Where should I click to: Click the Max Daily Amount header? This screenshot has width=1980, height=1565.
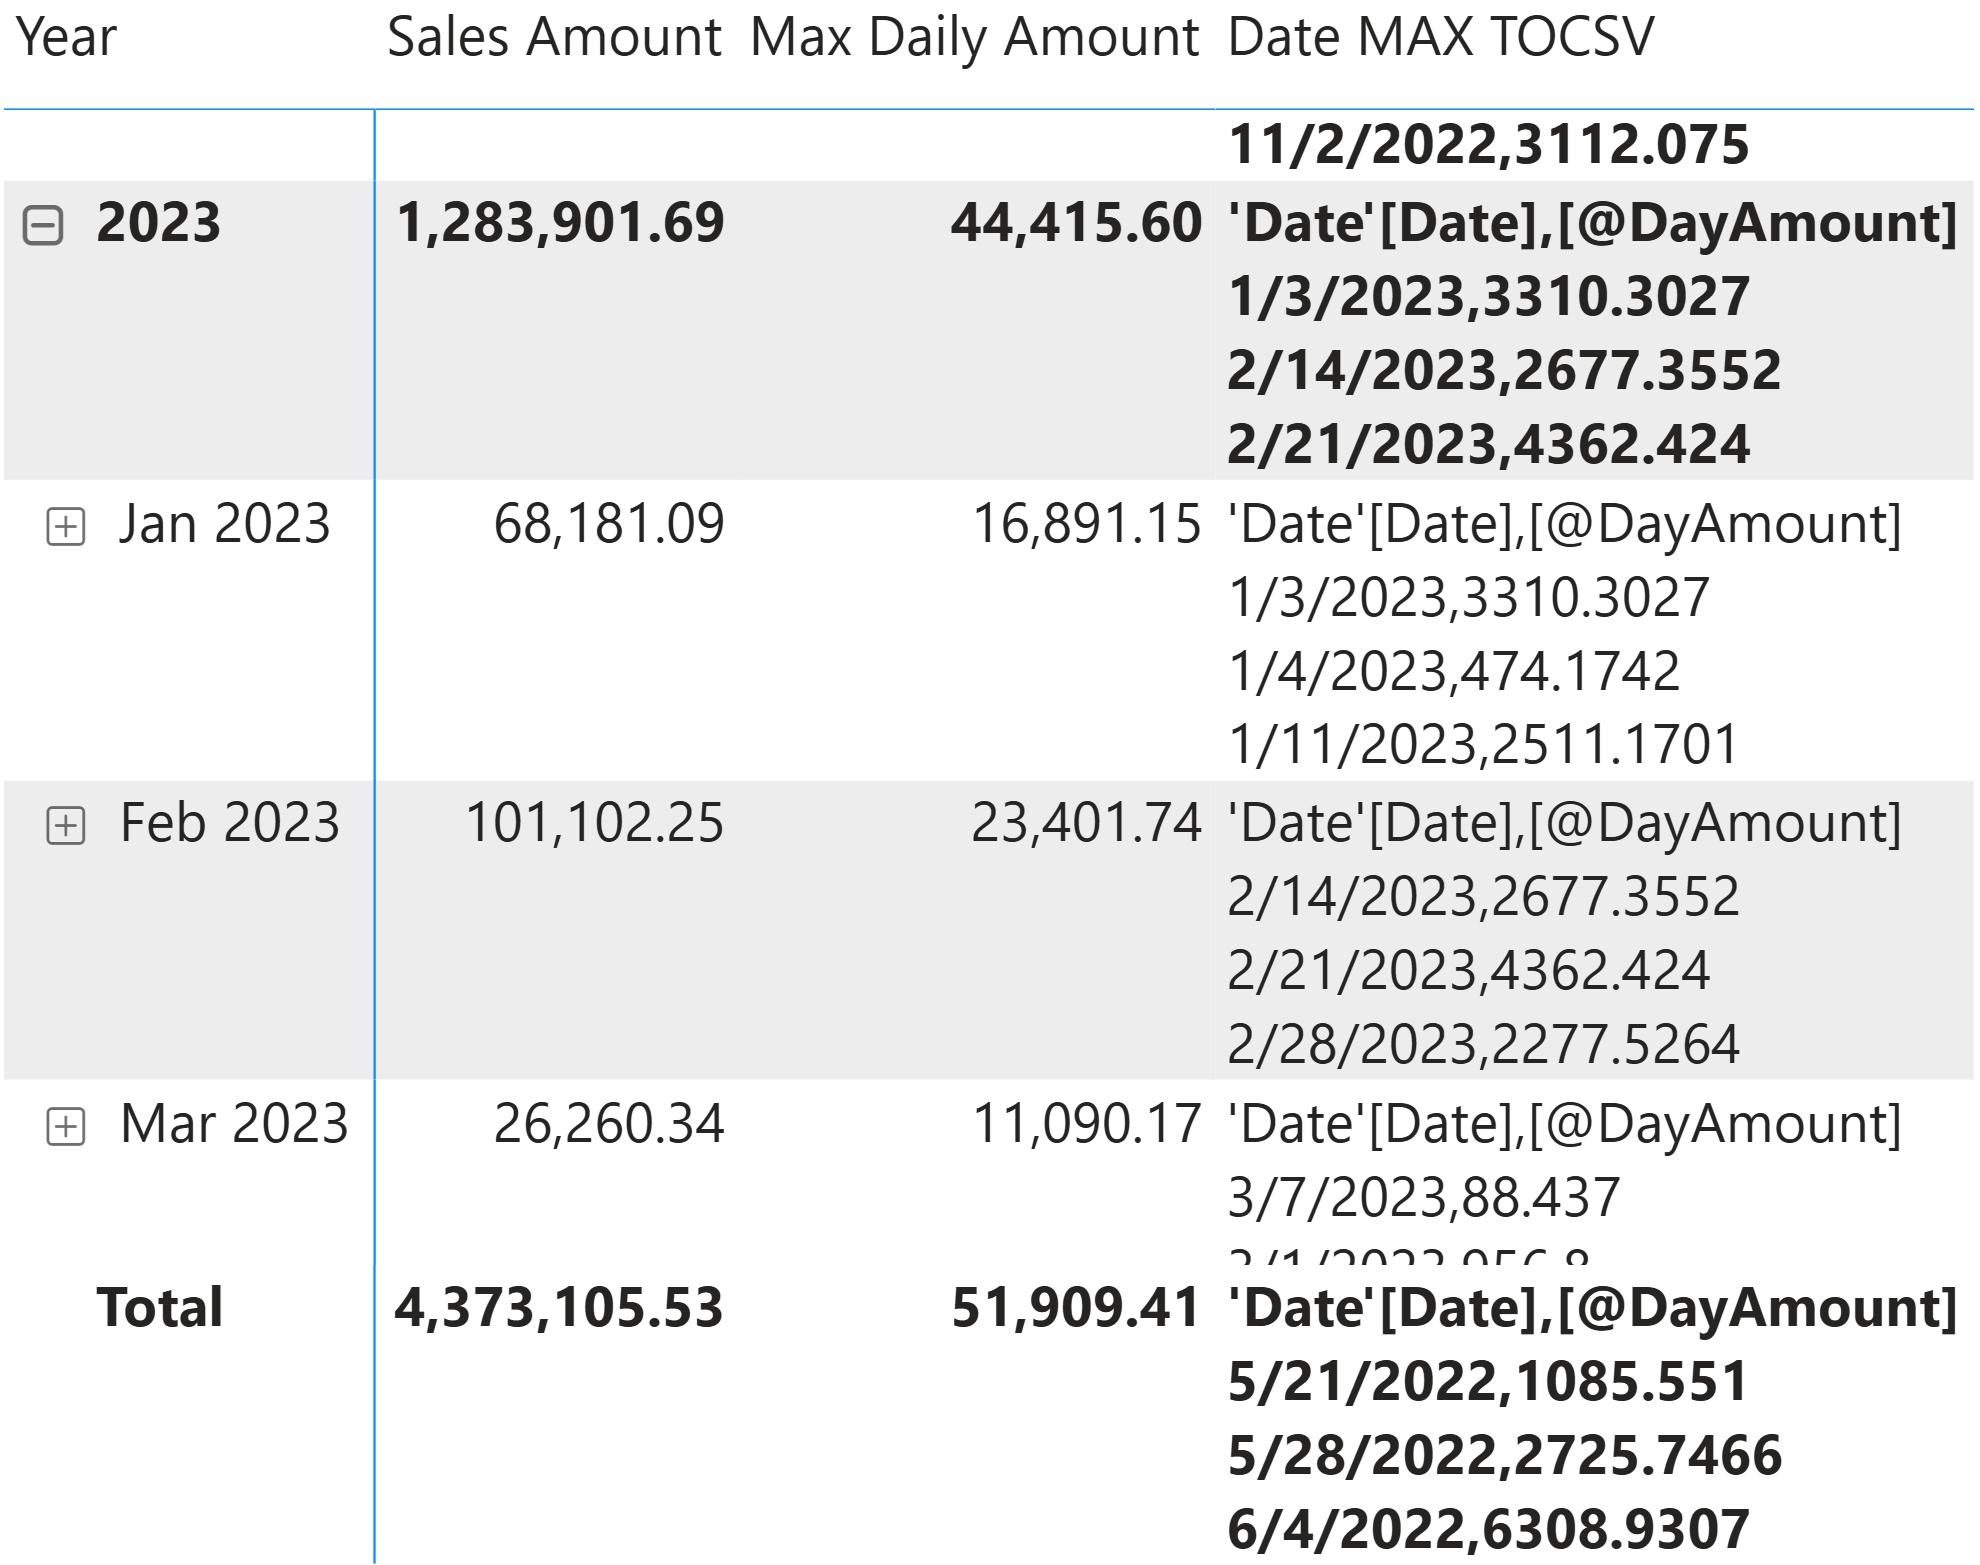974,38
